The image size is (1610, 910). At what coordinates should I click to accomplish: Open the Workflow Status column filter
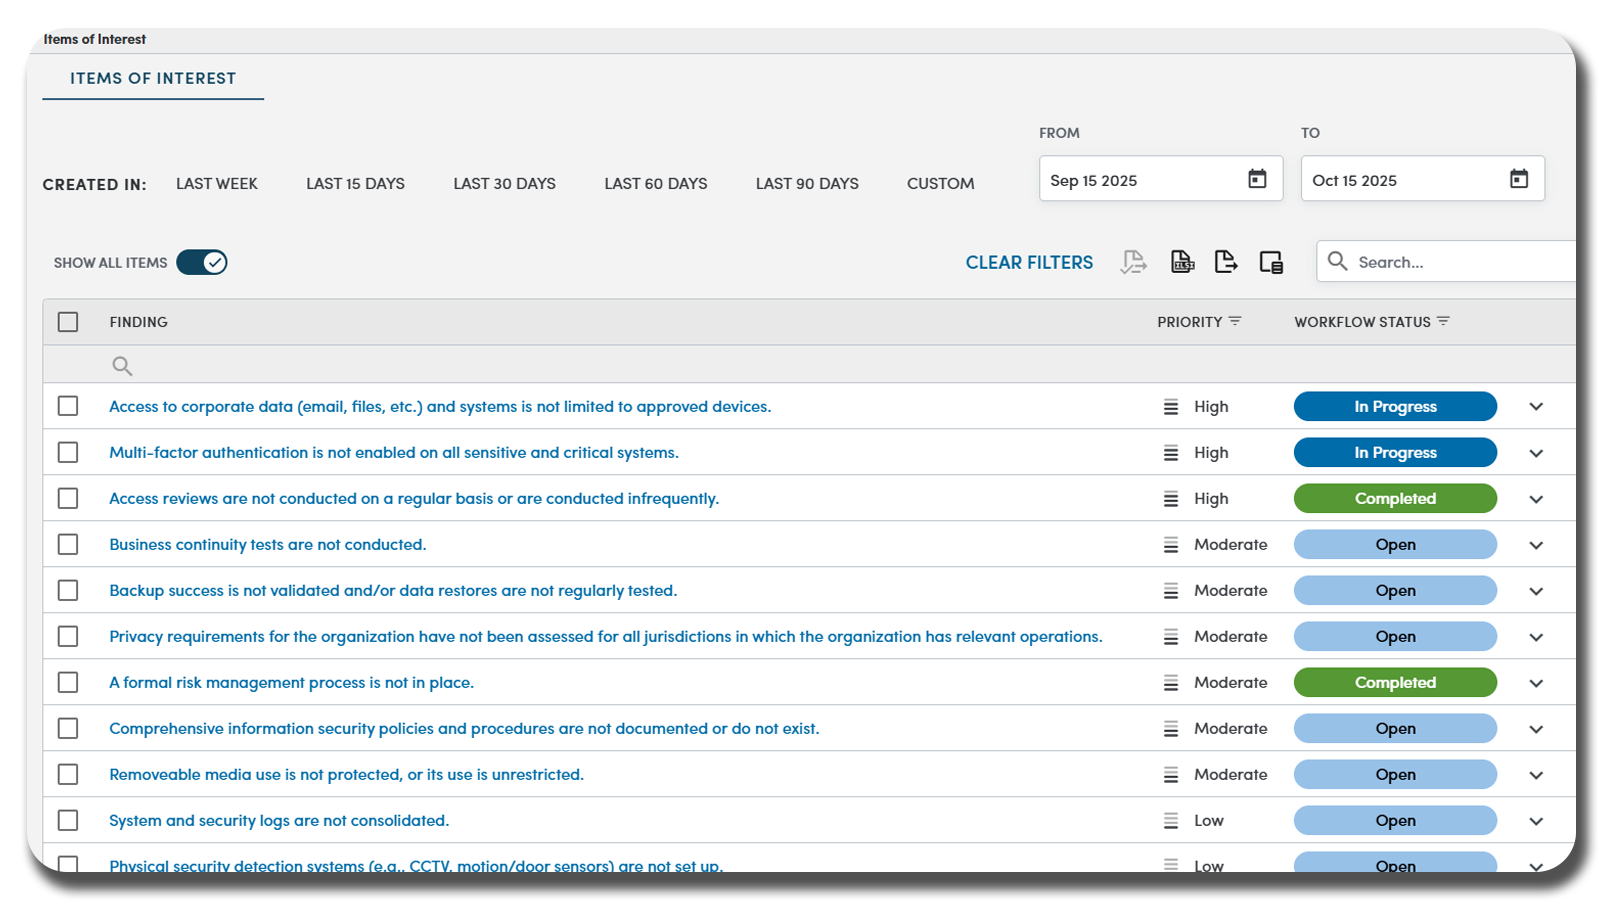coord(1444,321)
